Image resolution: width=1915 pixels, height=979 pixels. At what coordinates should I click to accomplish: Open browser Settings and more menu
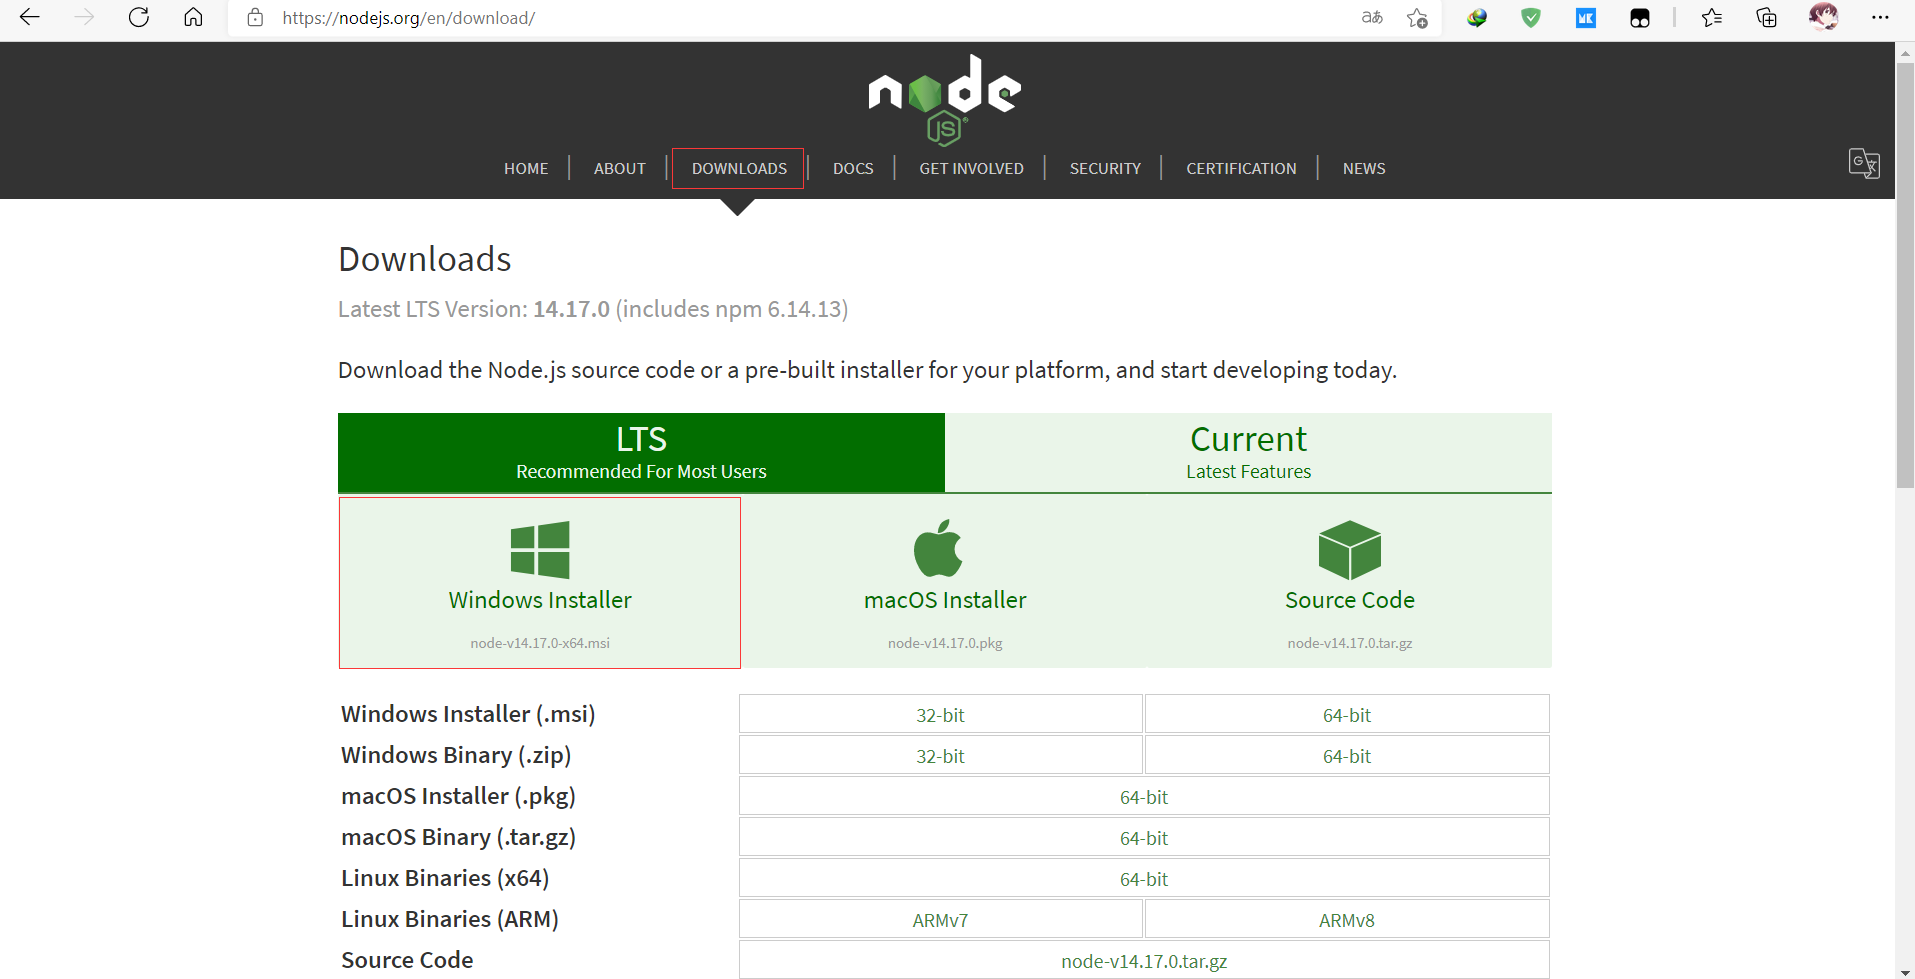(x=1880, y=18)
